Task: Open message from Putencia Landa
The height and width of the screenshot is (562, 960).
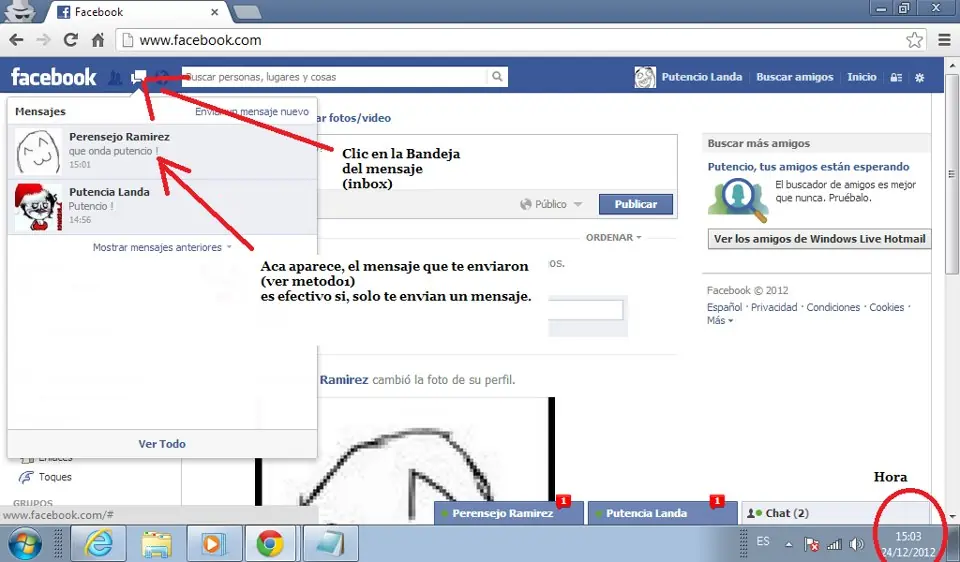Action: point(162,206)
